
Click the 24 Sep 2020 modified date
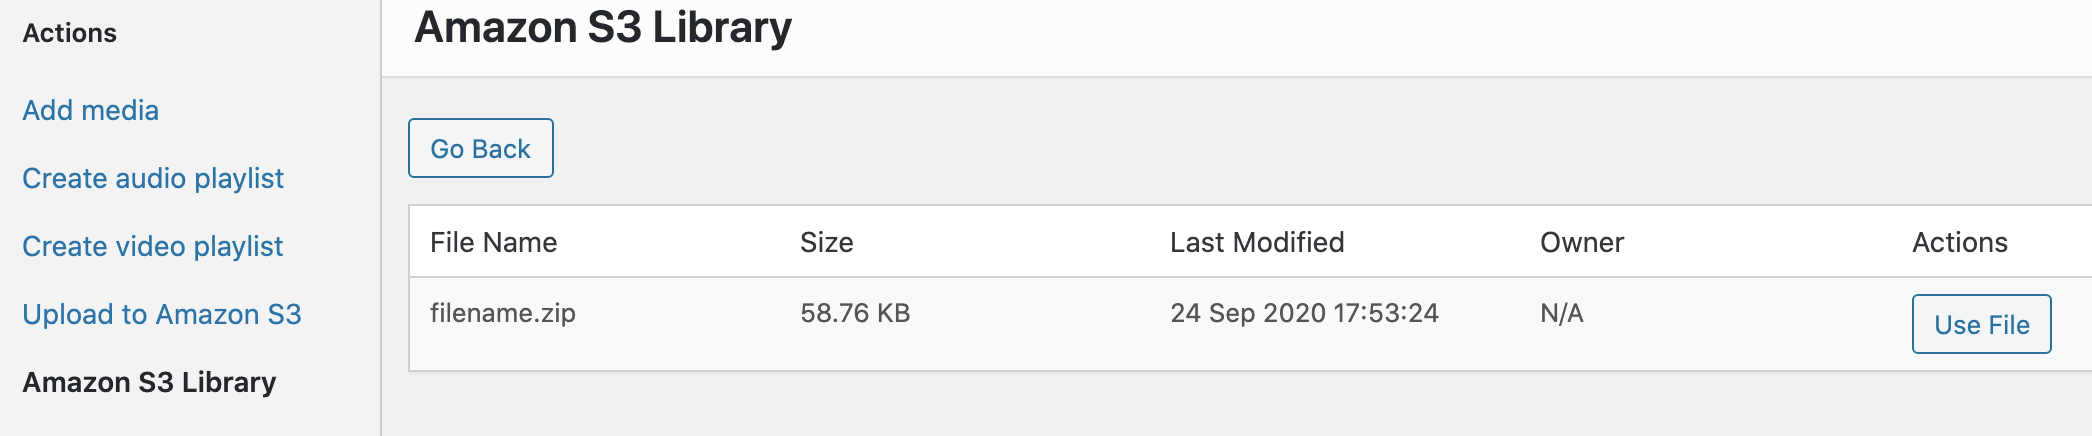click(x=1303, y=313)
